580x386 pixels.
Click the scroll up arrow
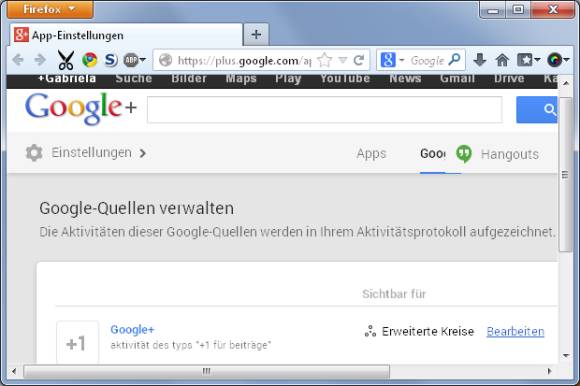(x=566, y=84)
